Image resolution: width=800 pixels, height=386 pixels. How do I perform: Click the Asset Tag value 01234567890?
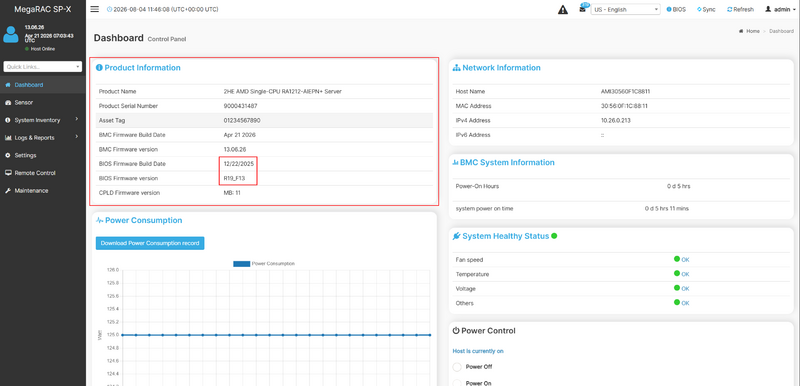[241, 120]
